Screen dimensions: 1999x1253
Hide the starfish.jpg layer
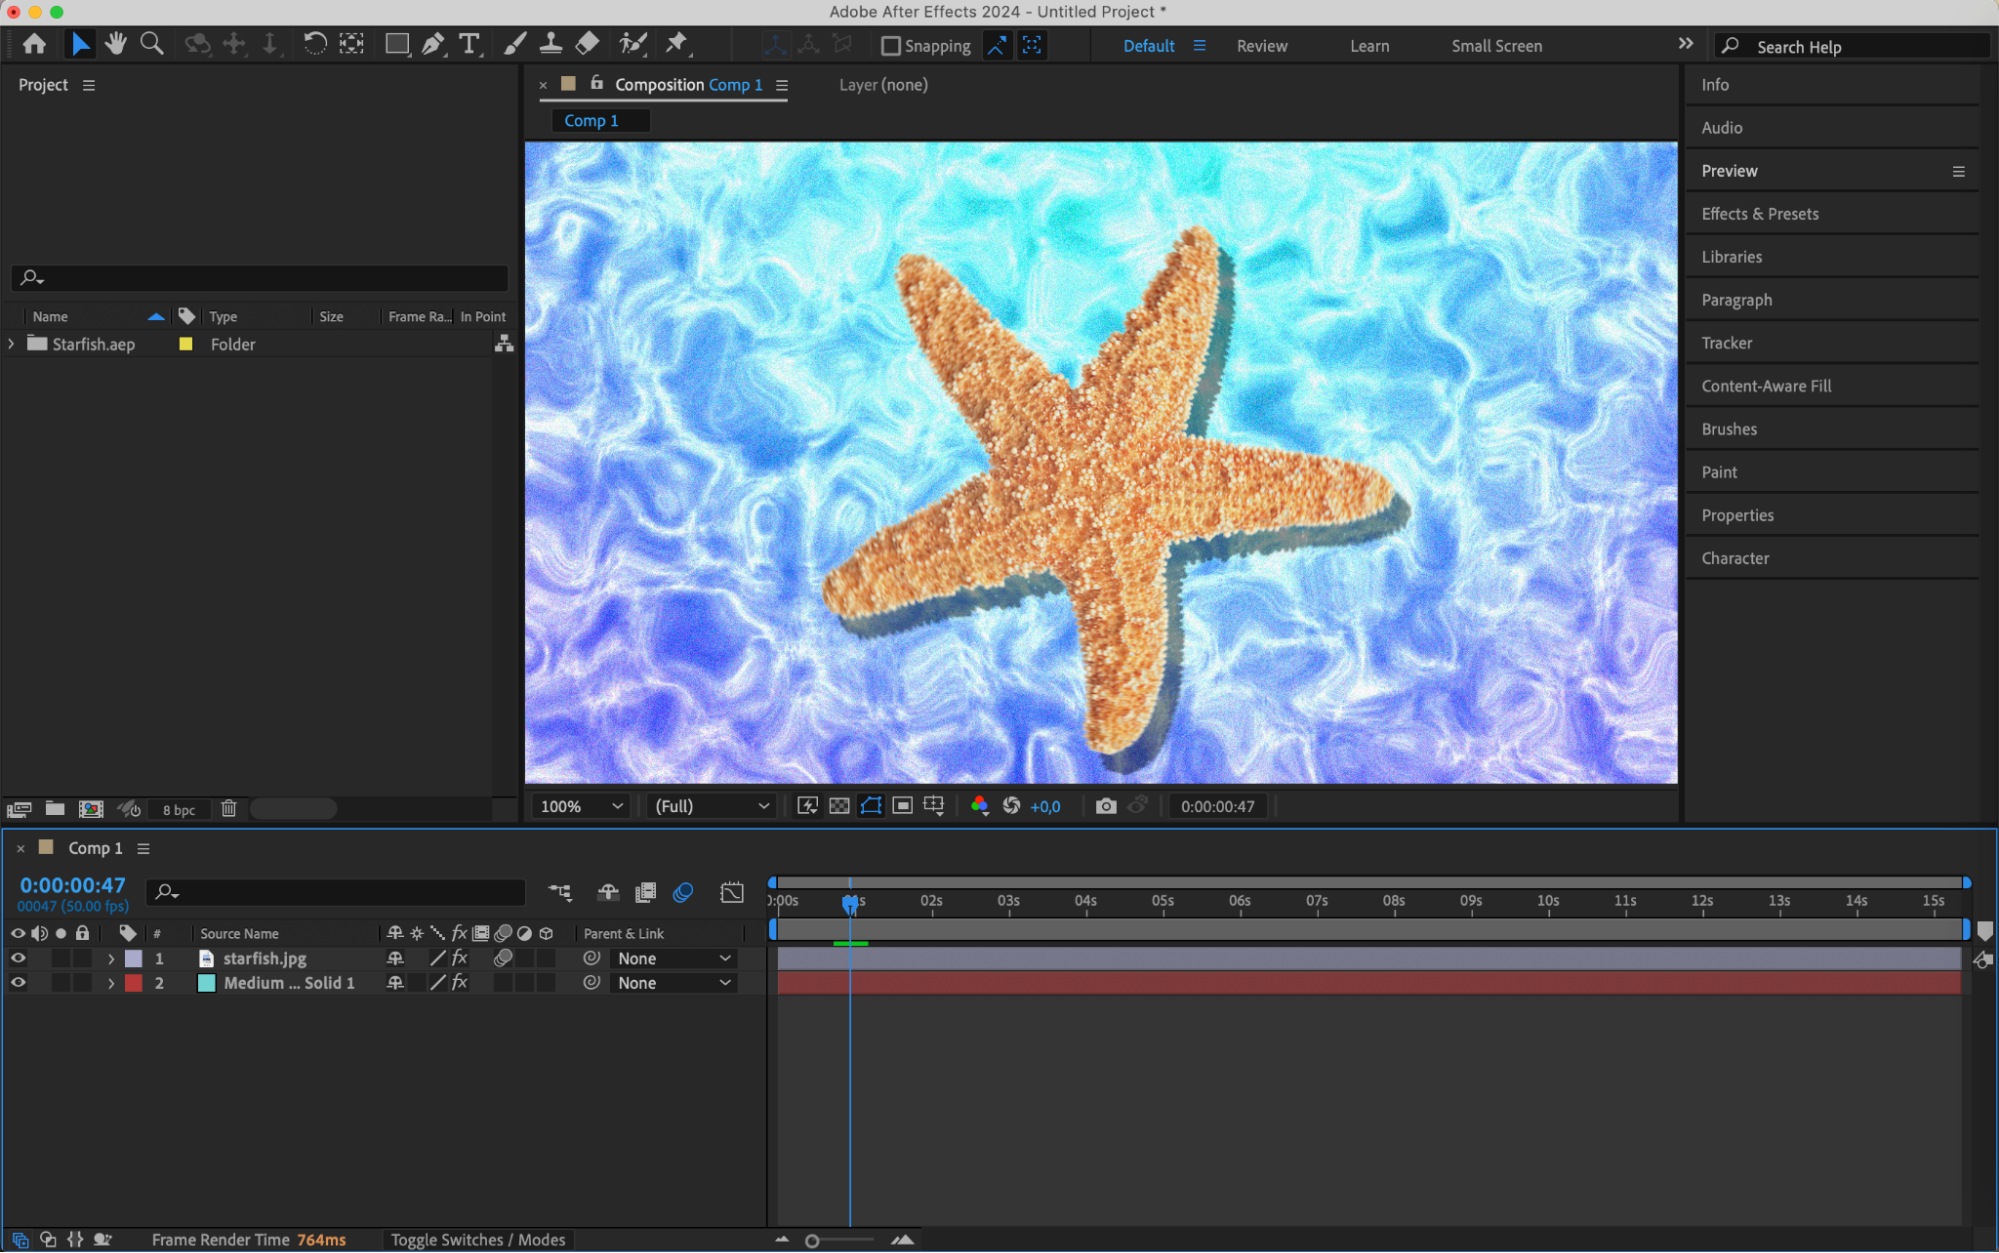[x=18, y=958]
